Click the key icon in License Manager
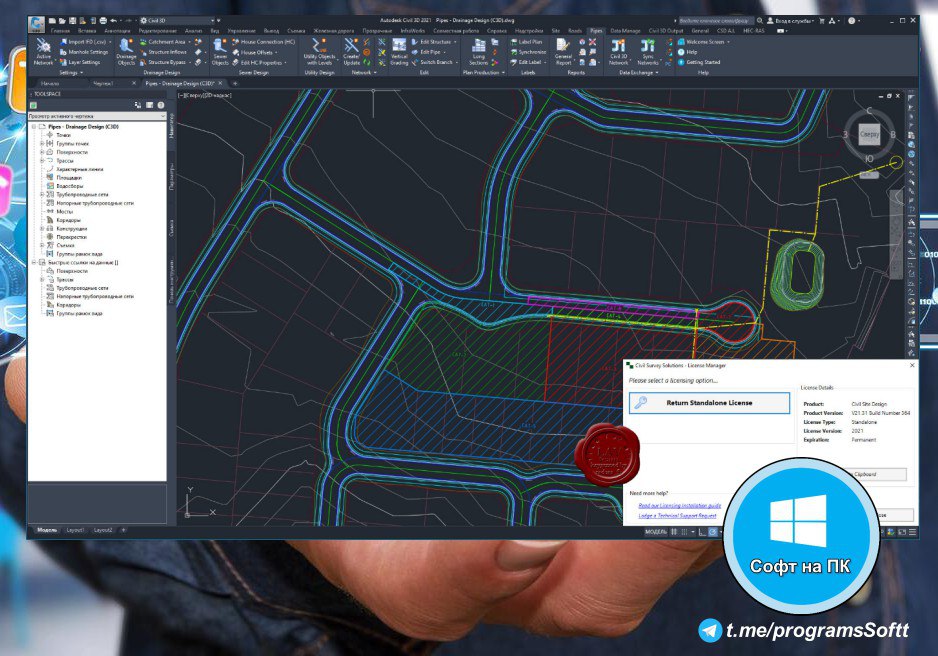Viewport: 938px width, 656px height. coord(641,402)
